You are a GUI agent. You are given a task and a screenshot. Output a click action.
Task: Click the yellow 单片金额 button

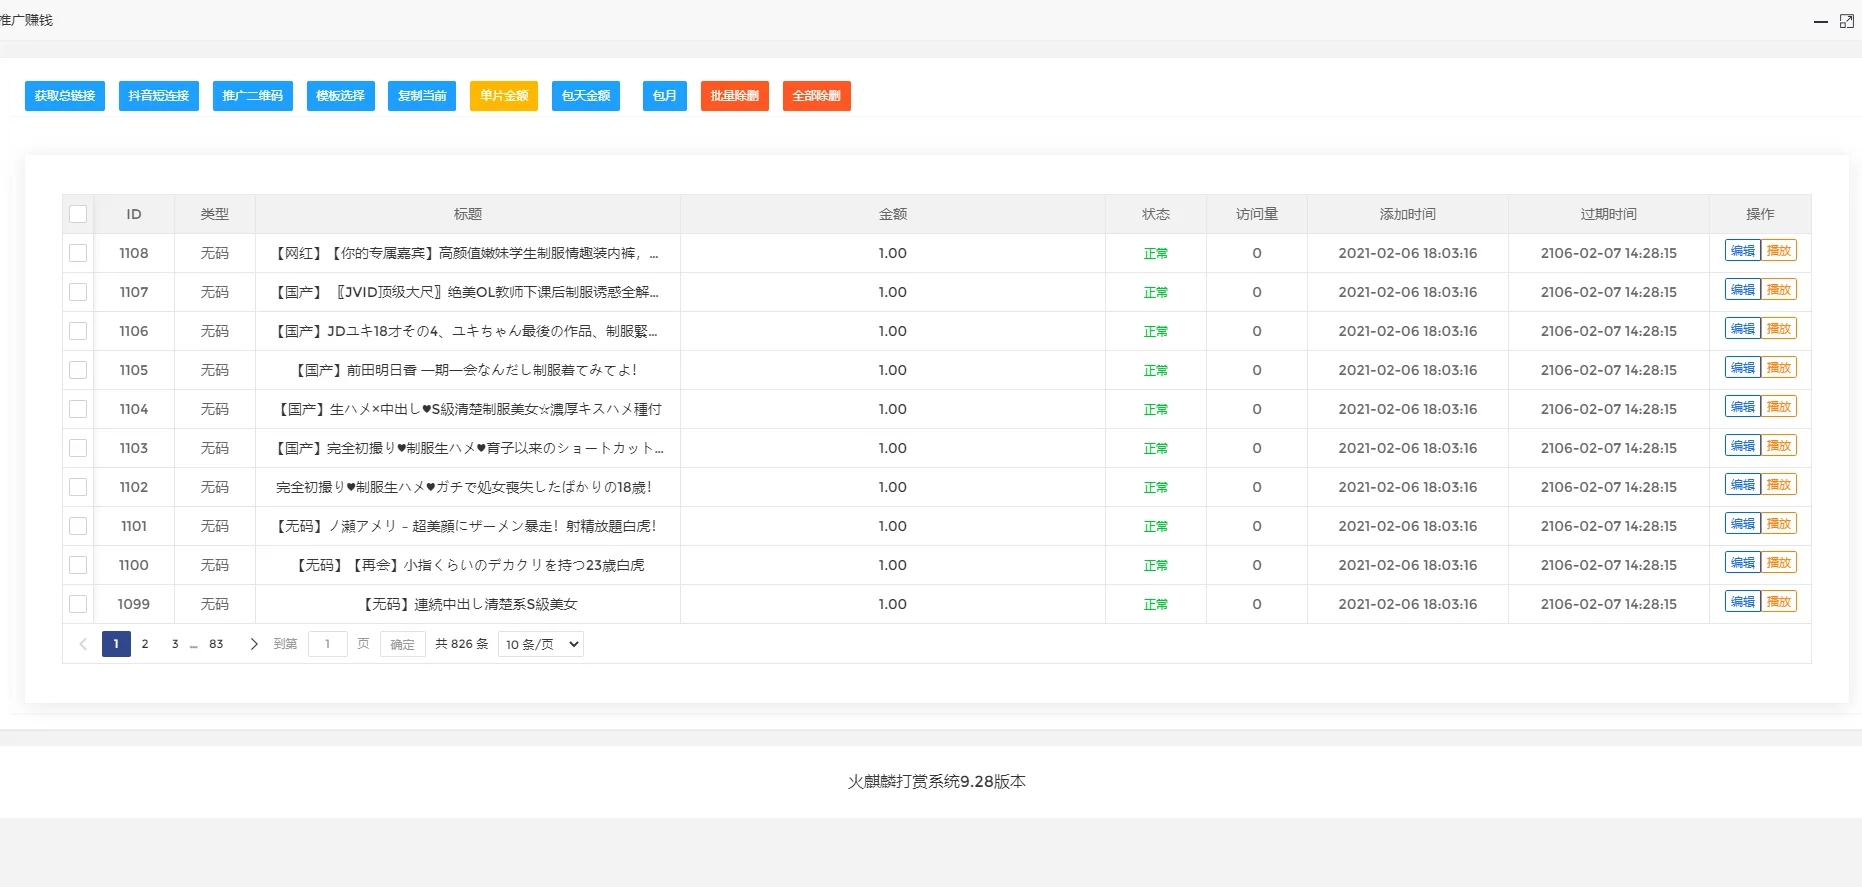504,96
